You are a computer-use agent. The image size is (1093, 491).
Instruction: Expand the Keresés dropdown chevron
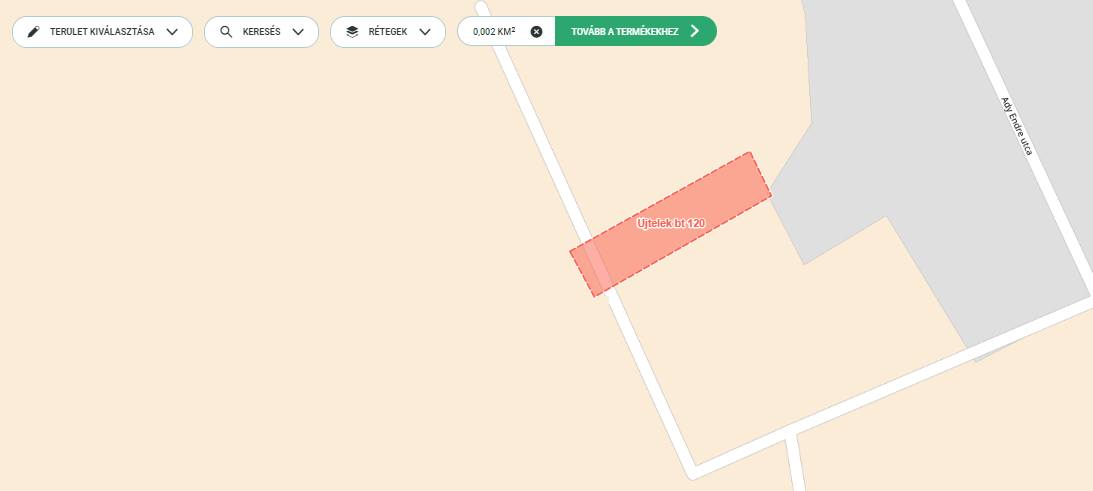298,32
